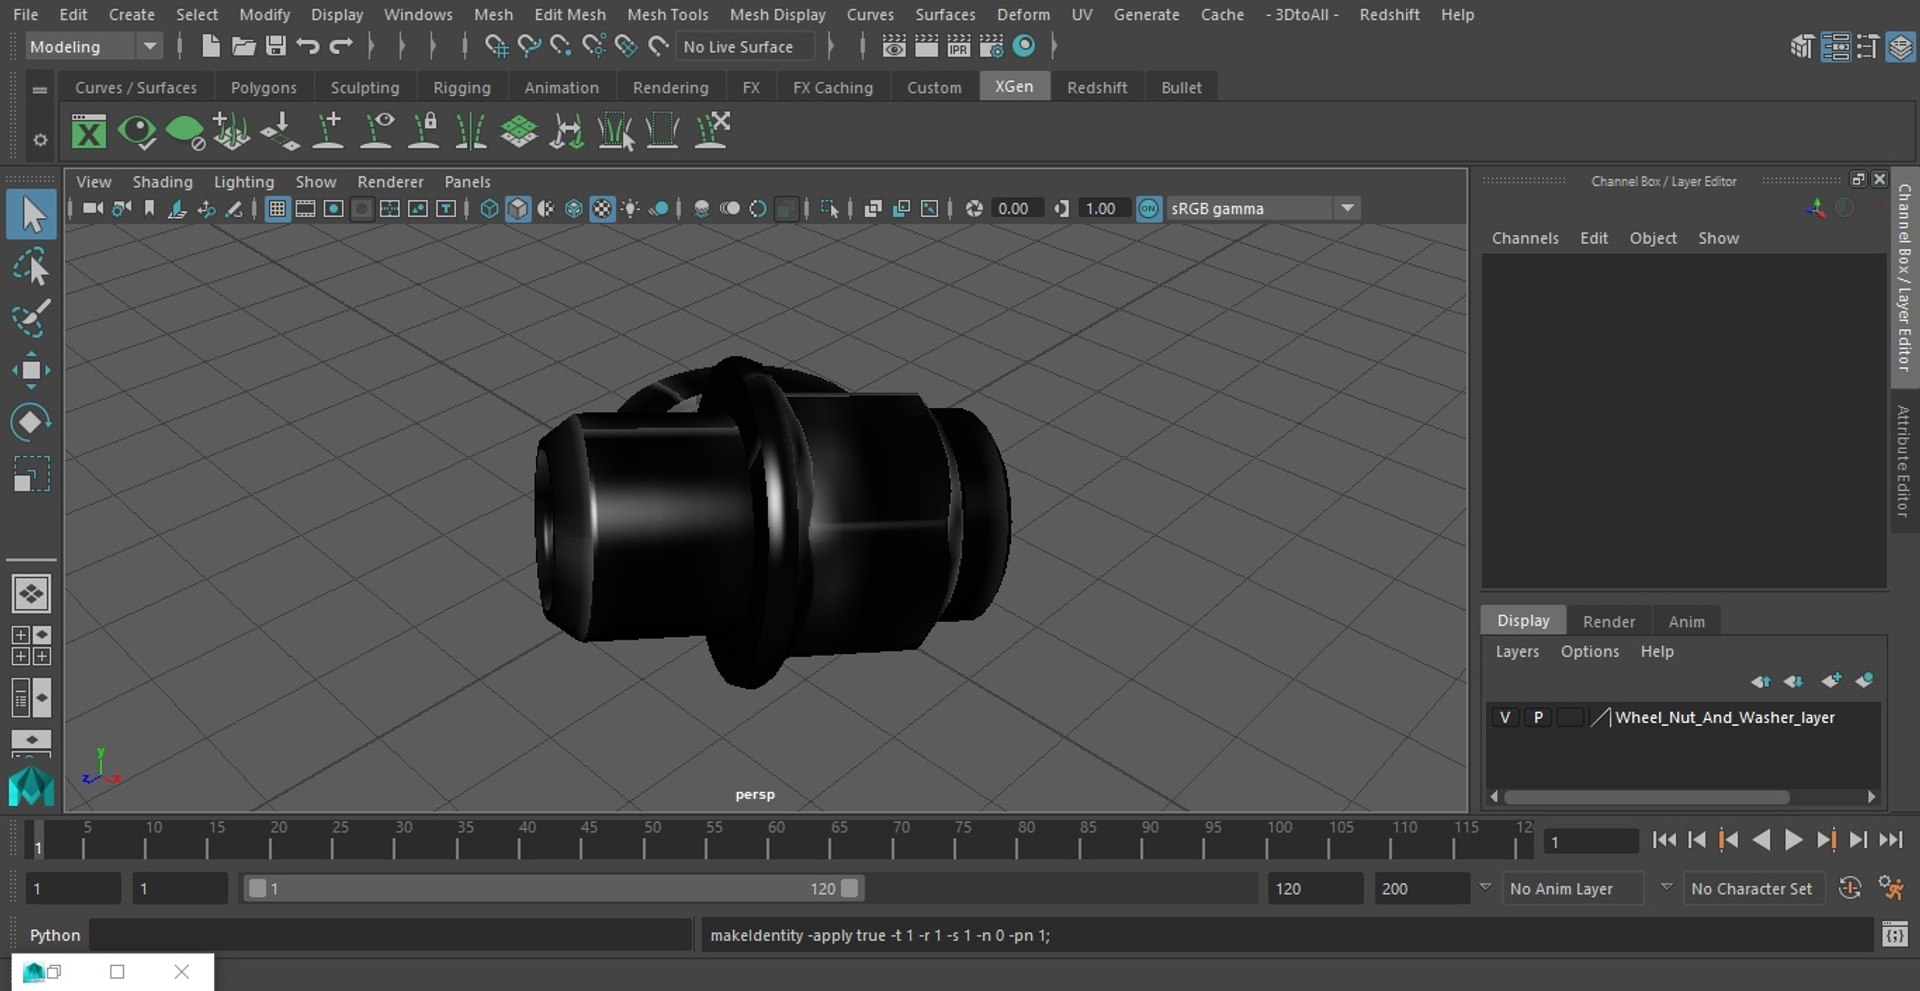Screen dimensions: 1920x991
Task: Click the XGen preview eye icon
Action: [137, 131]
